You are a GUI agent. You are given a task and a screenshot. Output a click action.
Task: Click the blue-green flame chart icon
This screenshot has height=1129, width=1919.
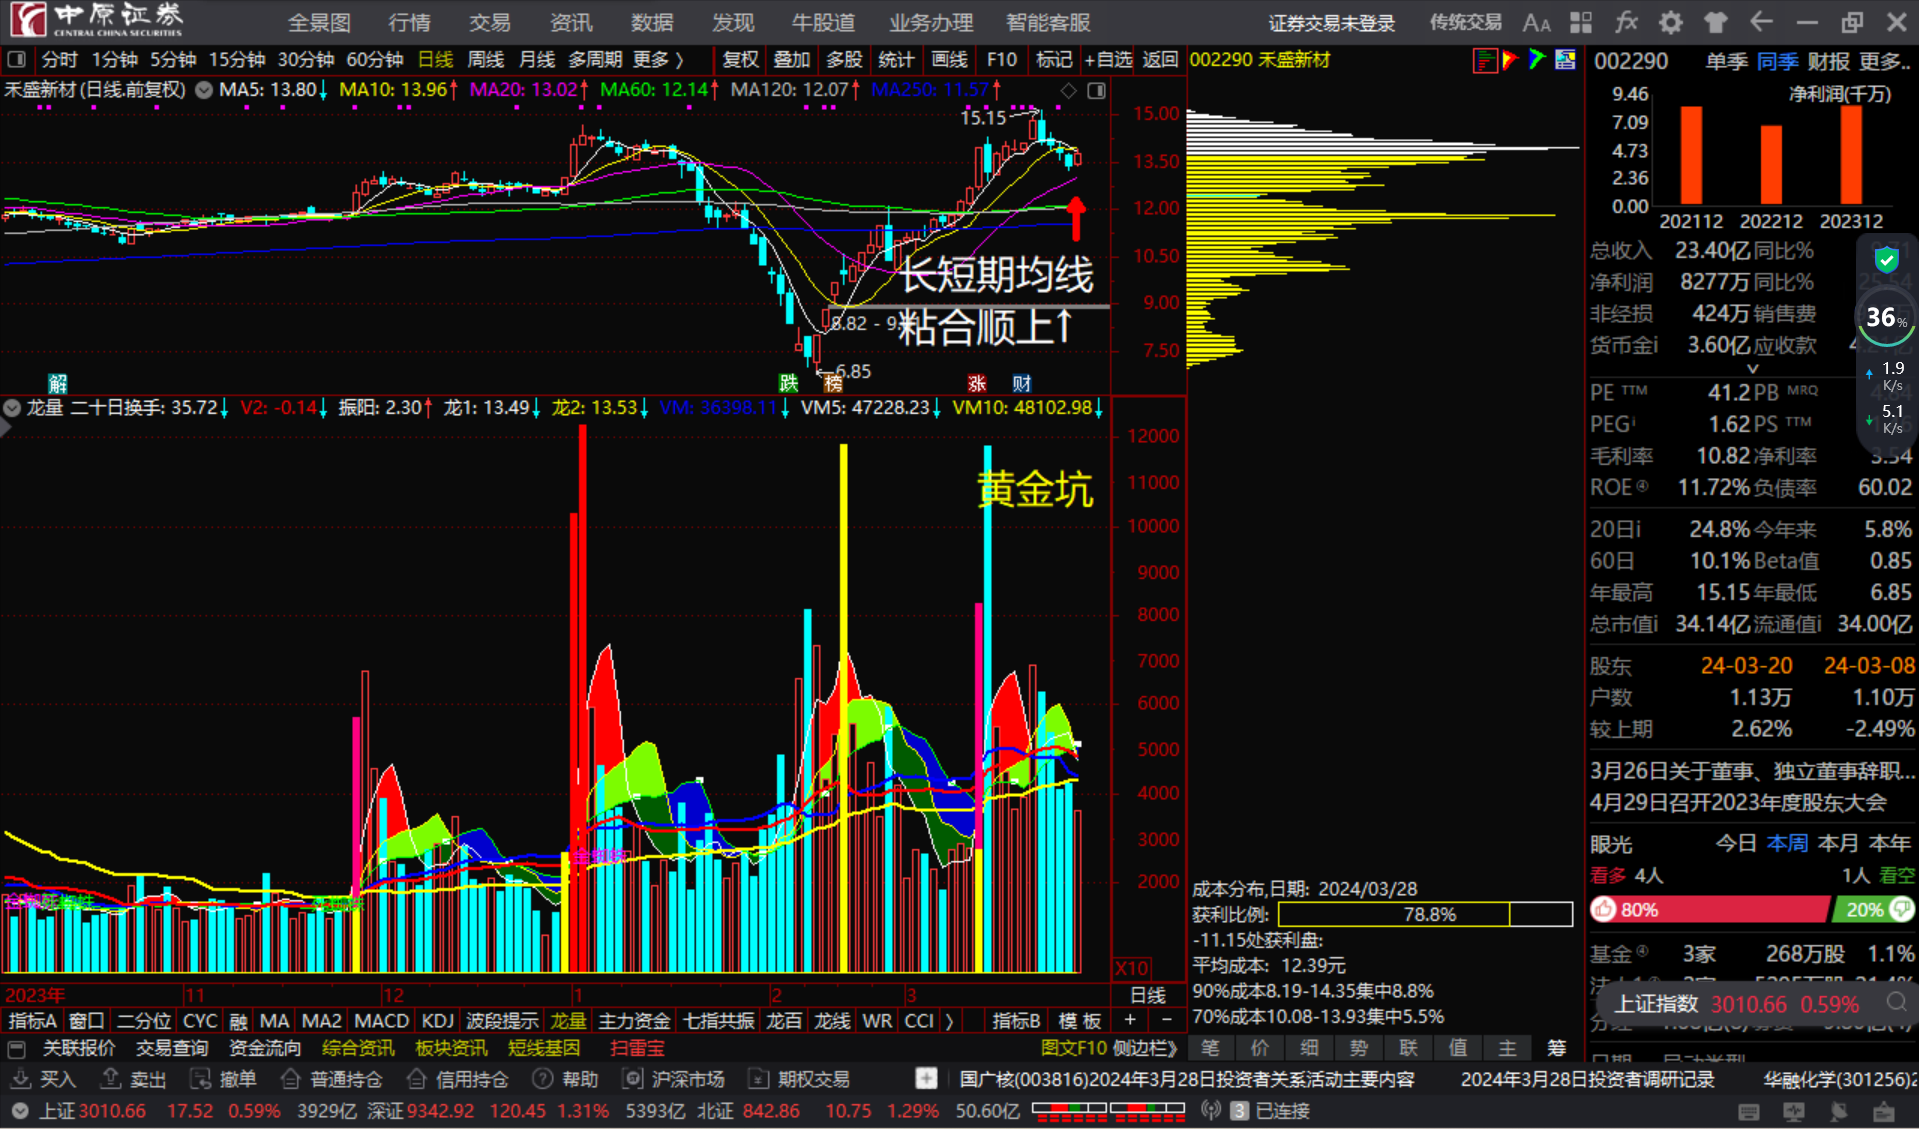coord(1537,60)
